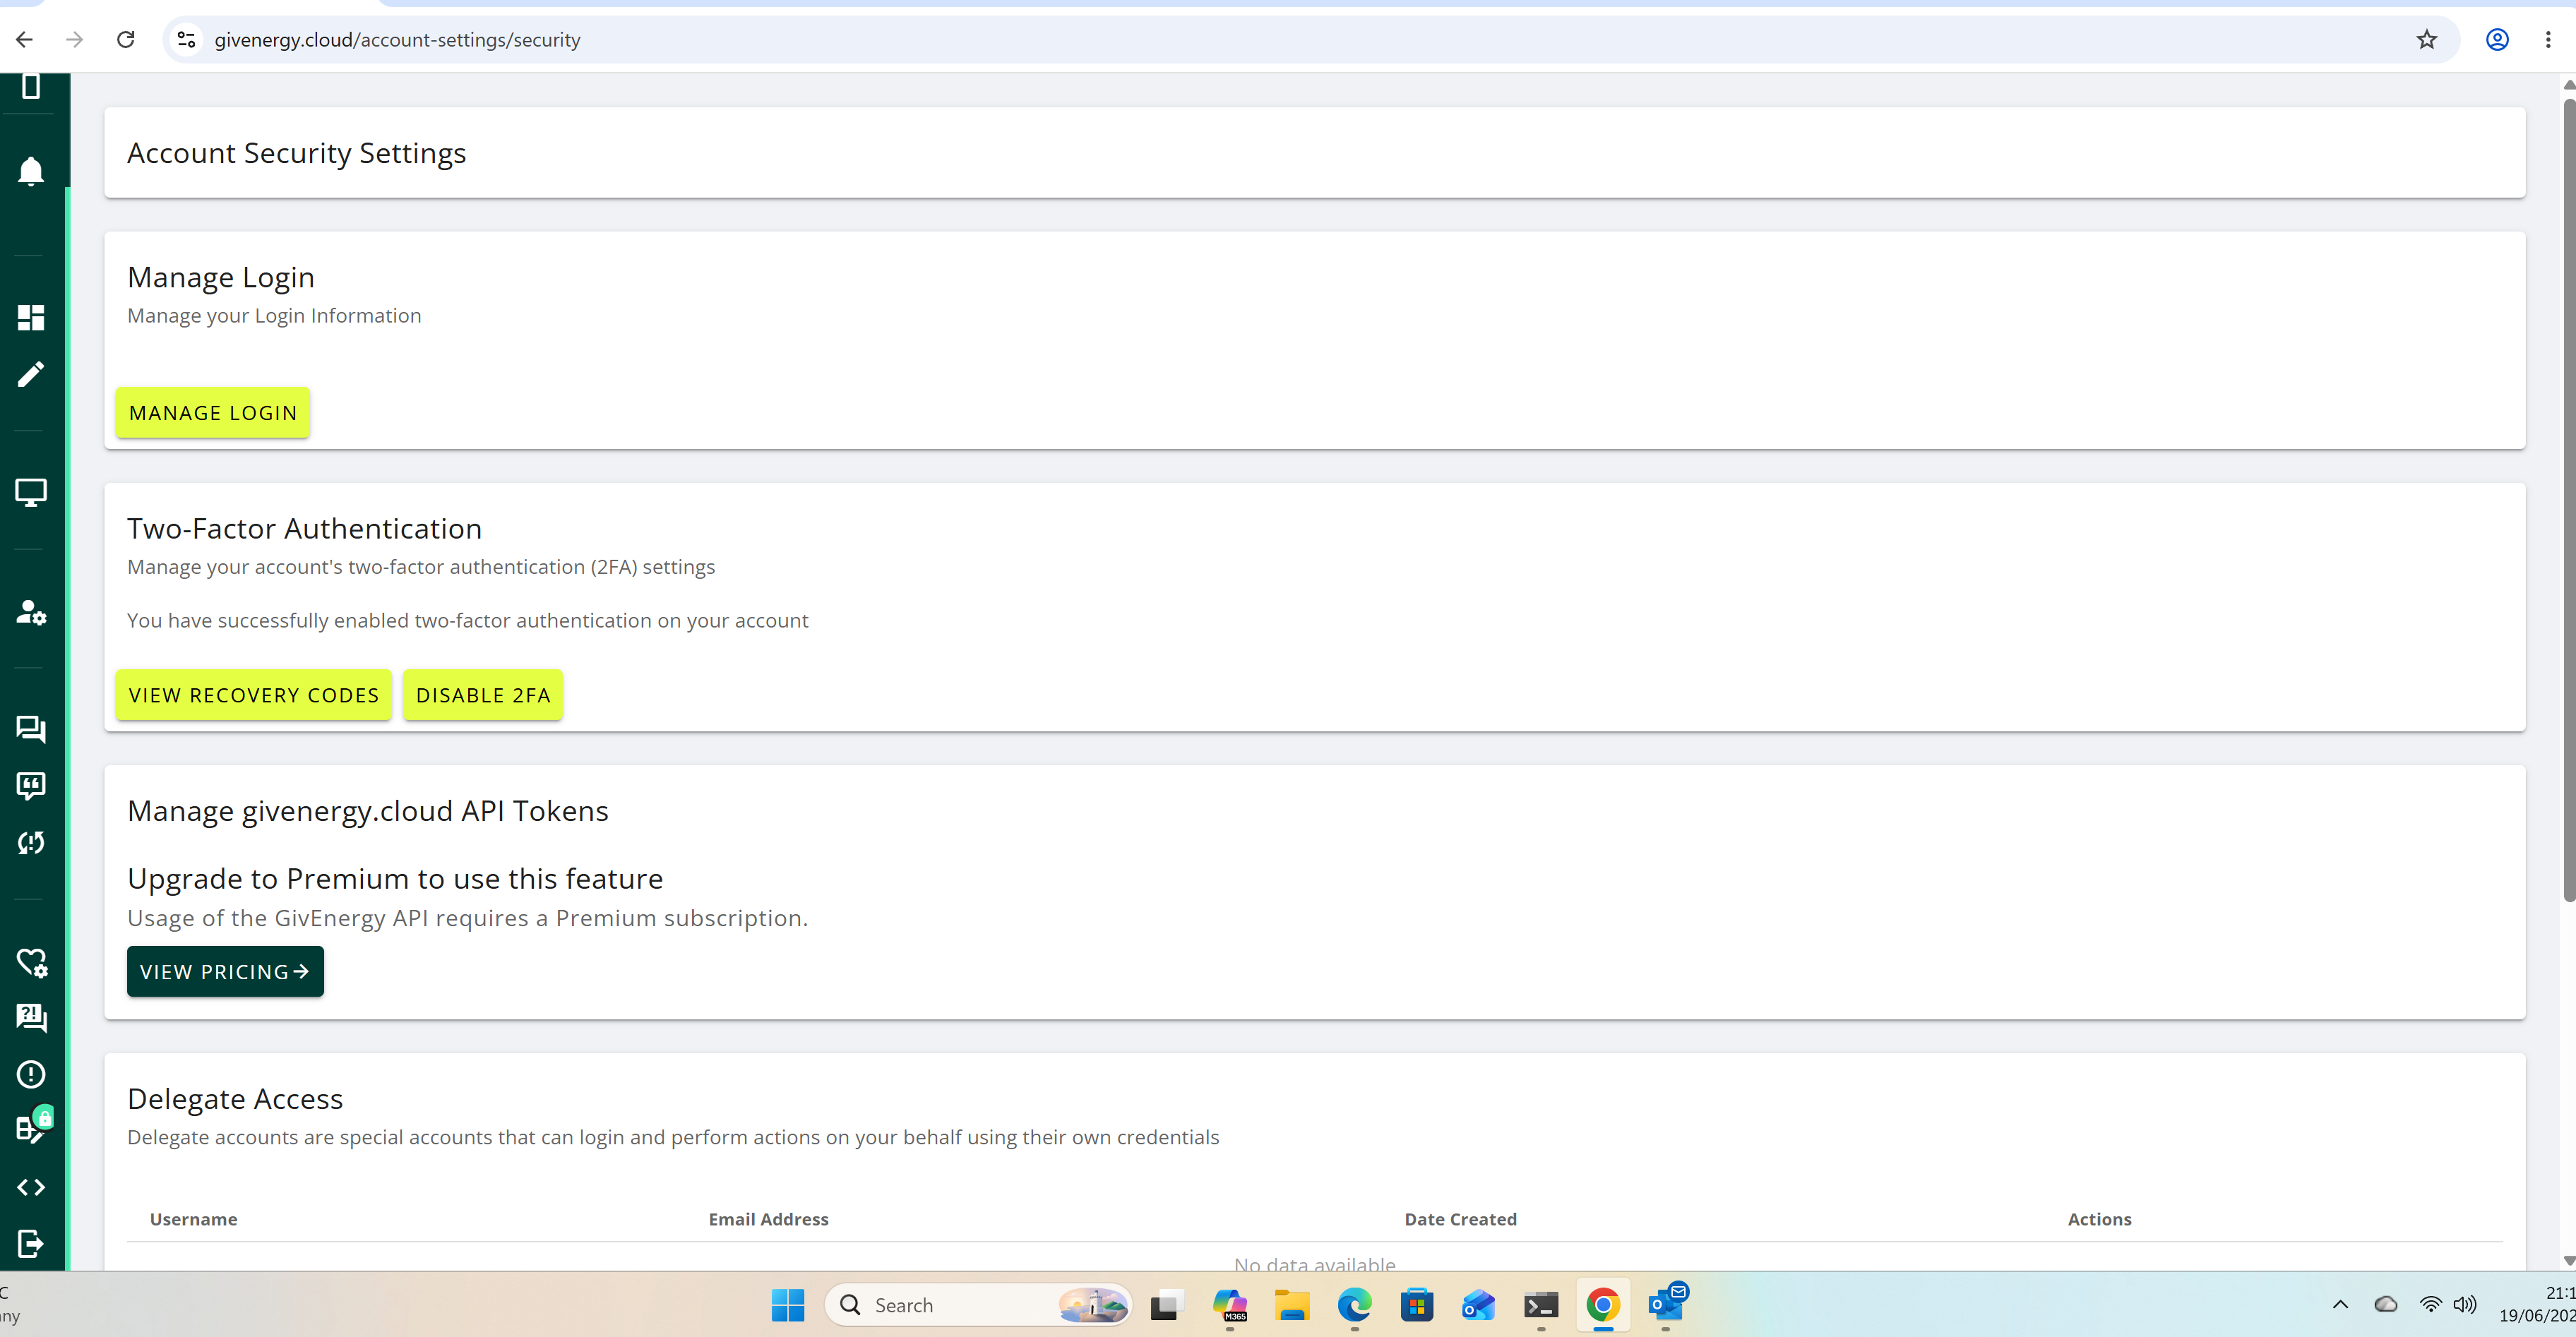Click the sync alert icon in sidebar
The height and width of the screenshot is (1337, 2576).
(x=31, y=843)
